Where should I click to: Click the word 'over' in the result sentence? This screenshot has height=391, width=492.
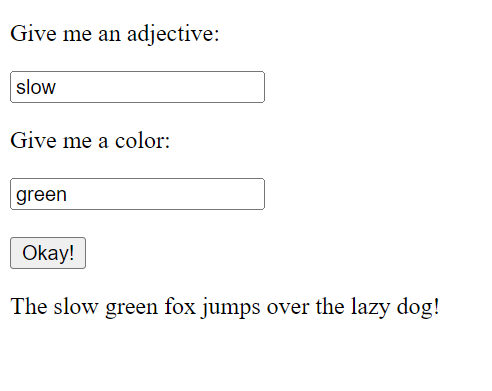tap(288, 308)
